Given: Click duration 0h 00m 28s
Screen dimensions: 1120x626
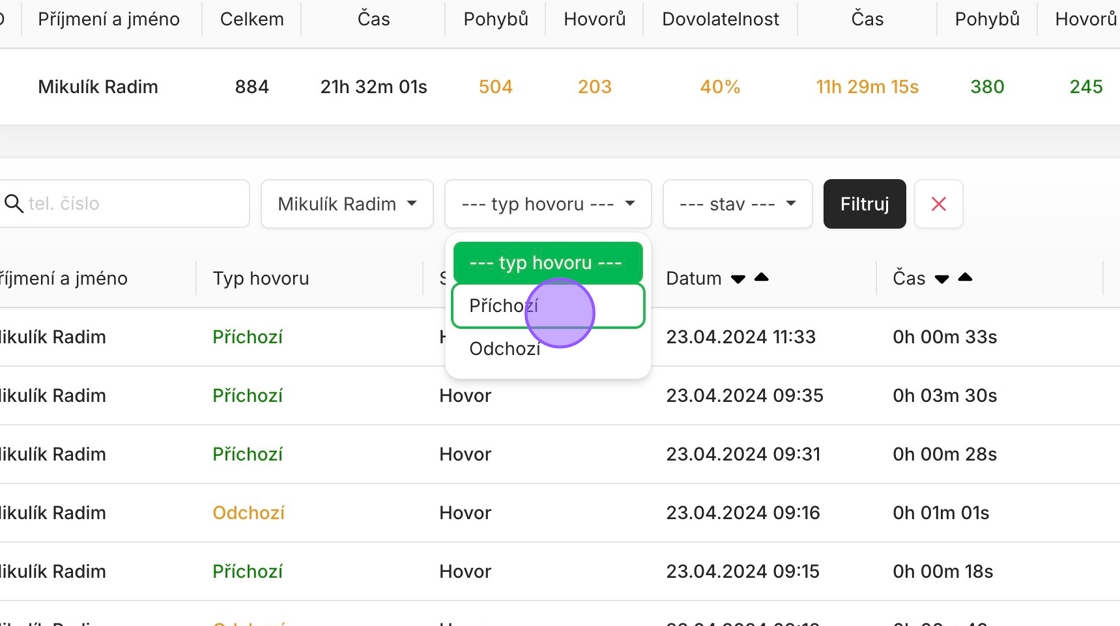Looking at the screenshot, I should pyautogui.click(x=944, y=454).
